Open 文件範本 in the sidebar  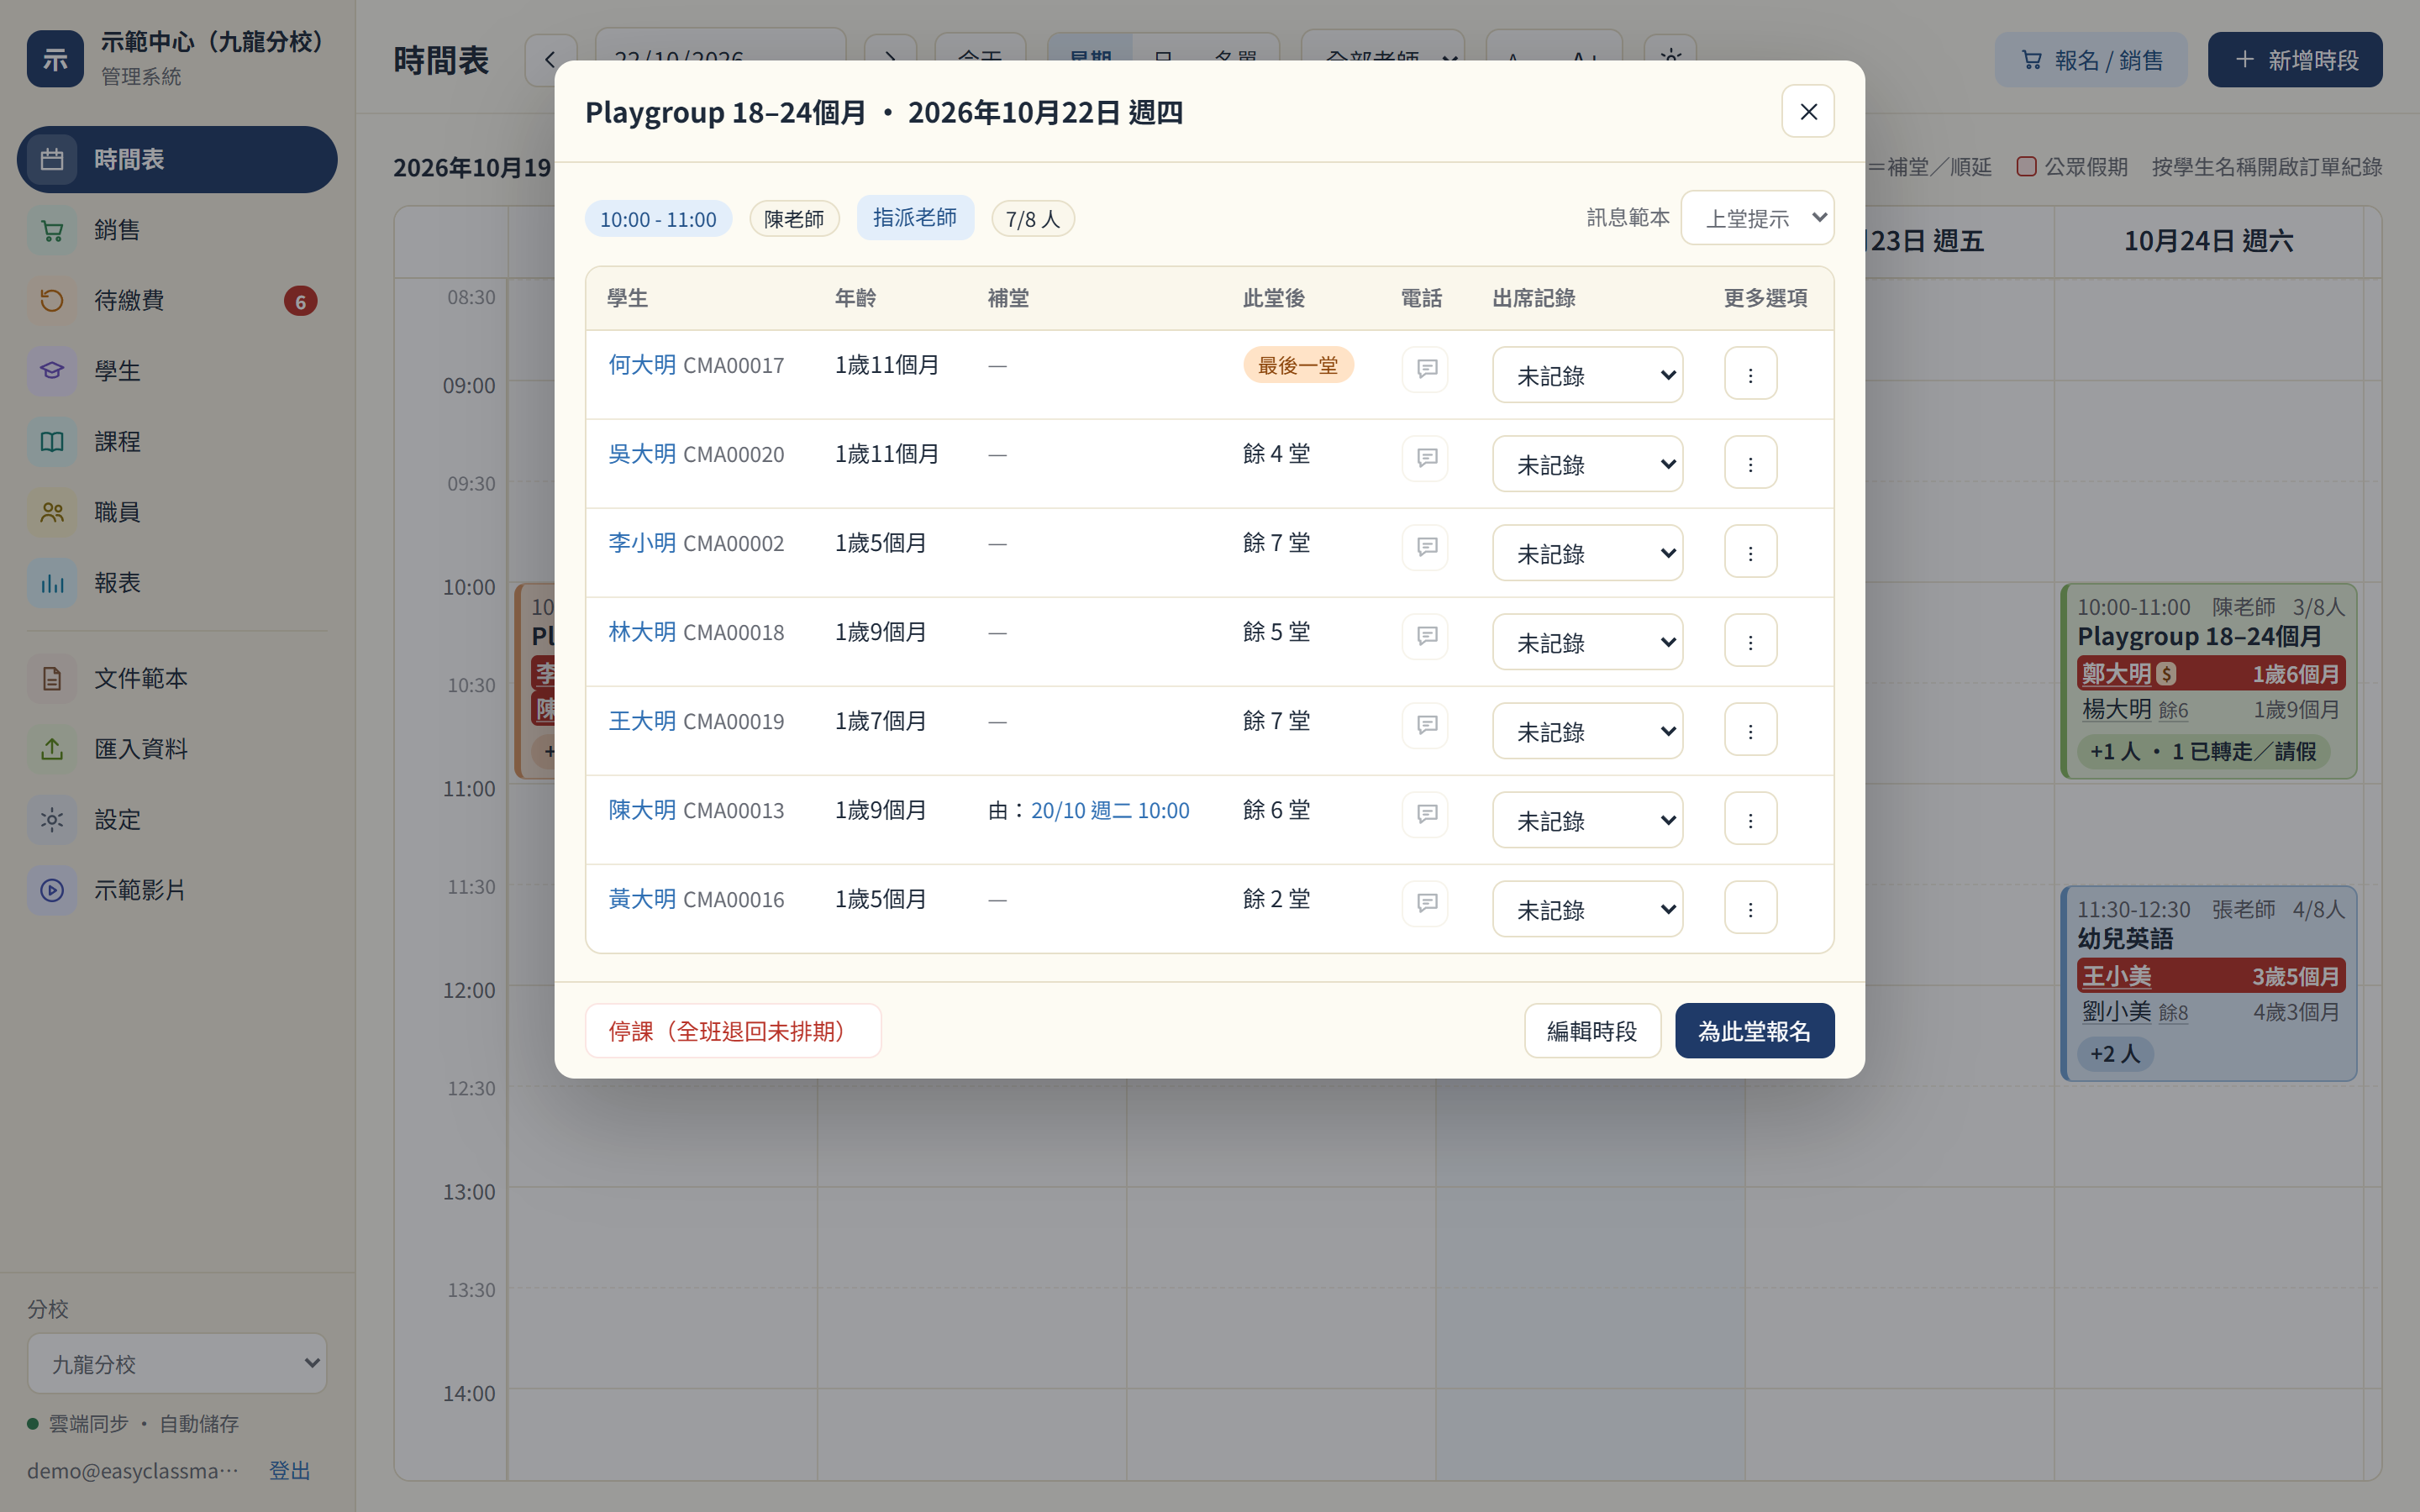click(177, 678)
